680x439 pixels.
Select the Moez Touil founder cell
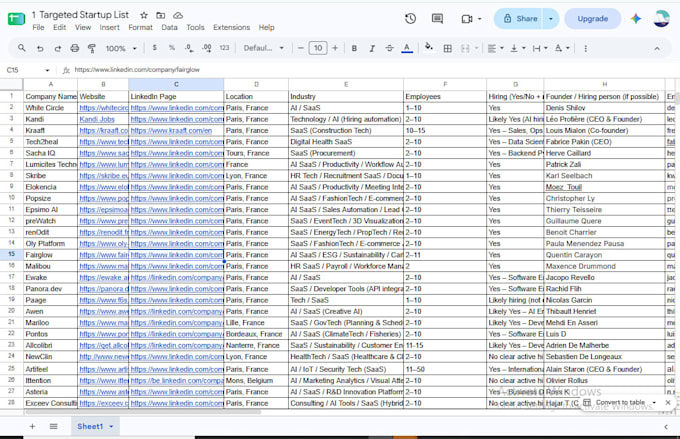tap(604, 187)
